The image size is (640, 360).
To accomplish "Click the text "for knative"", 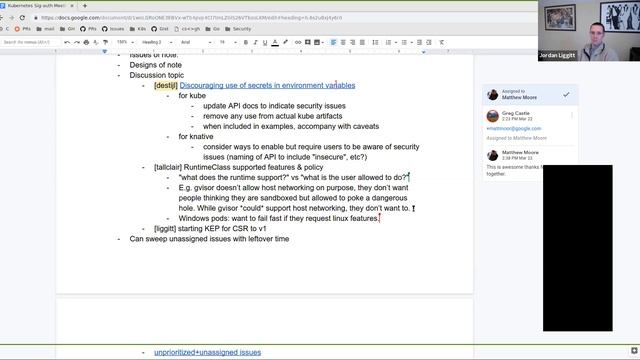I will pos(196,136).
